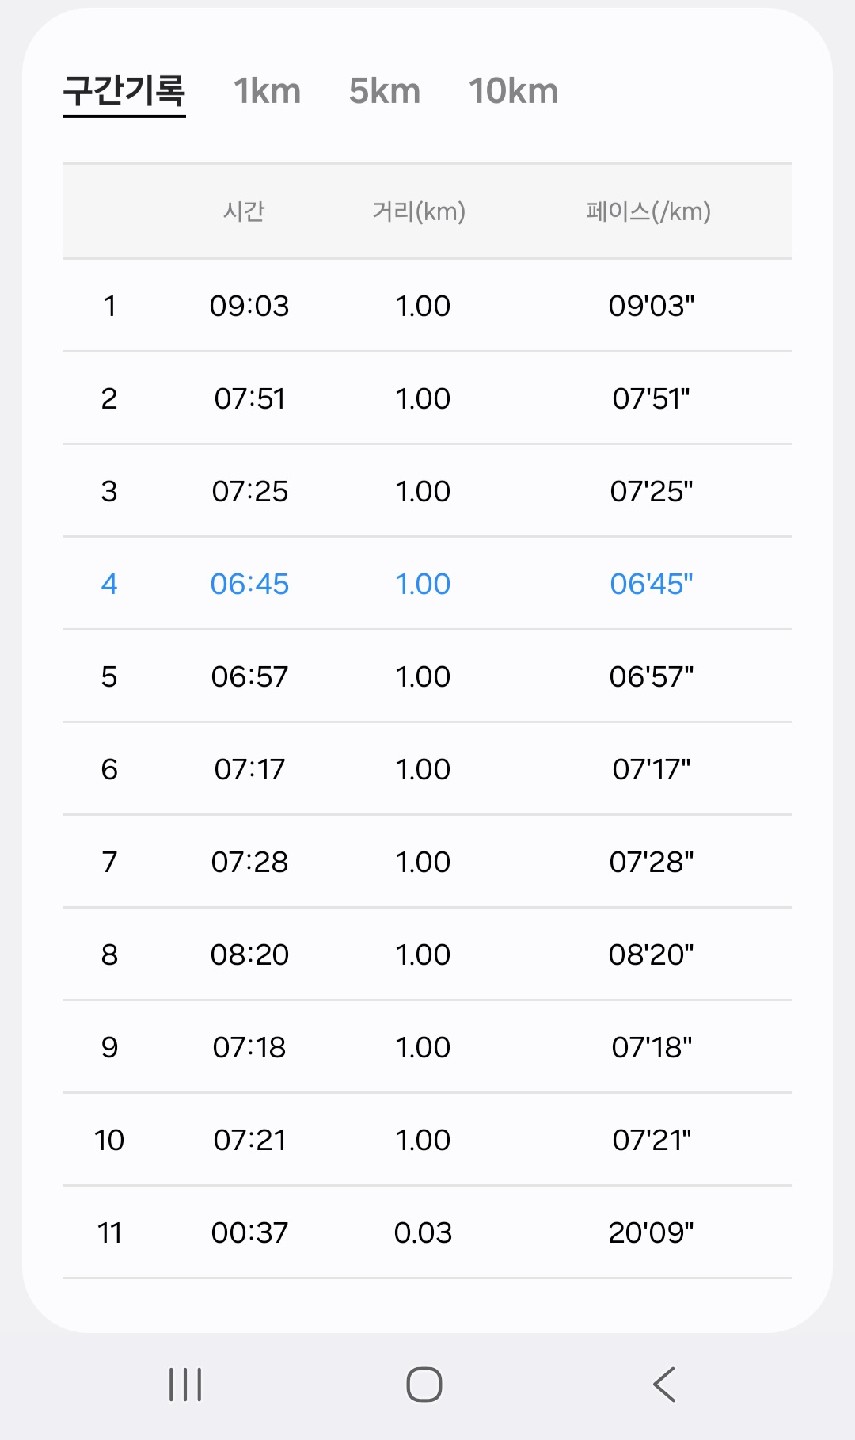Tap the 시간 column header
855x1440 pixels.
pos(244,211)
